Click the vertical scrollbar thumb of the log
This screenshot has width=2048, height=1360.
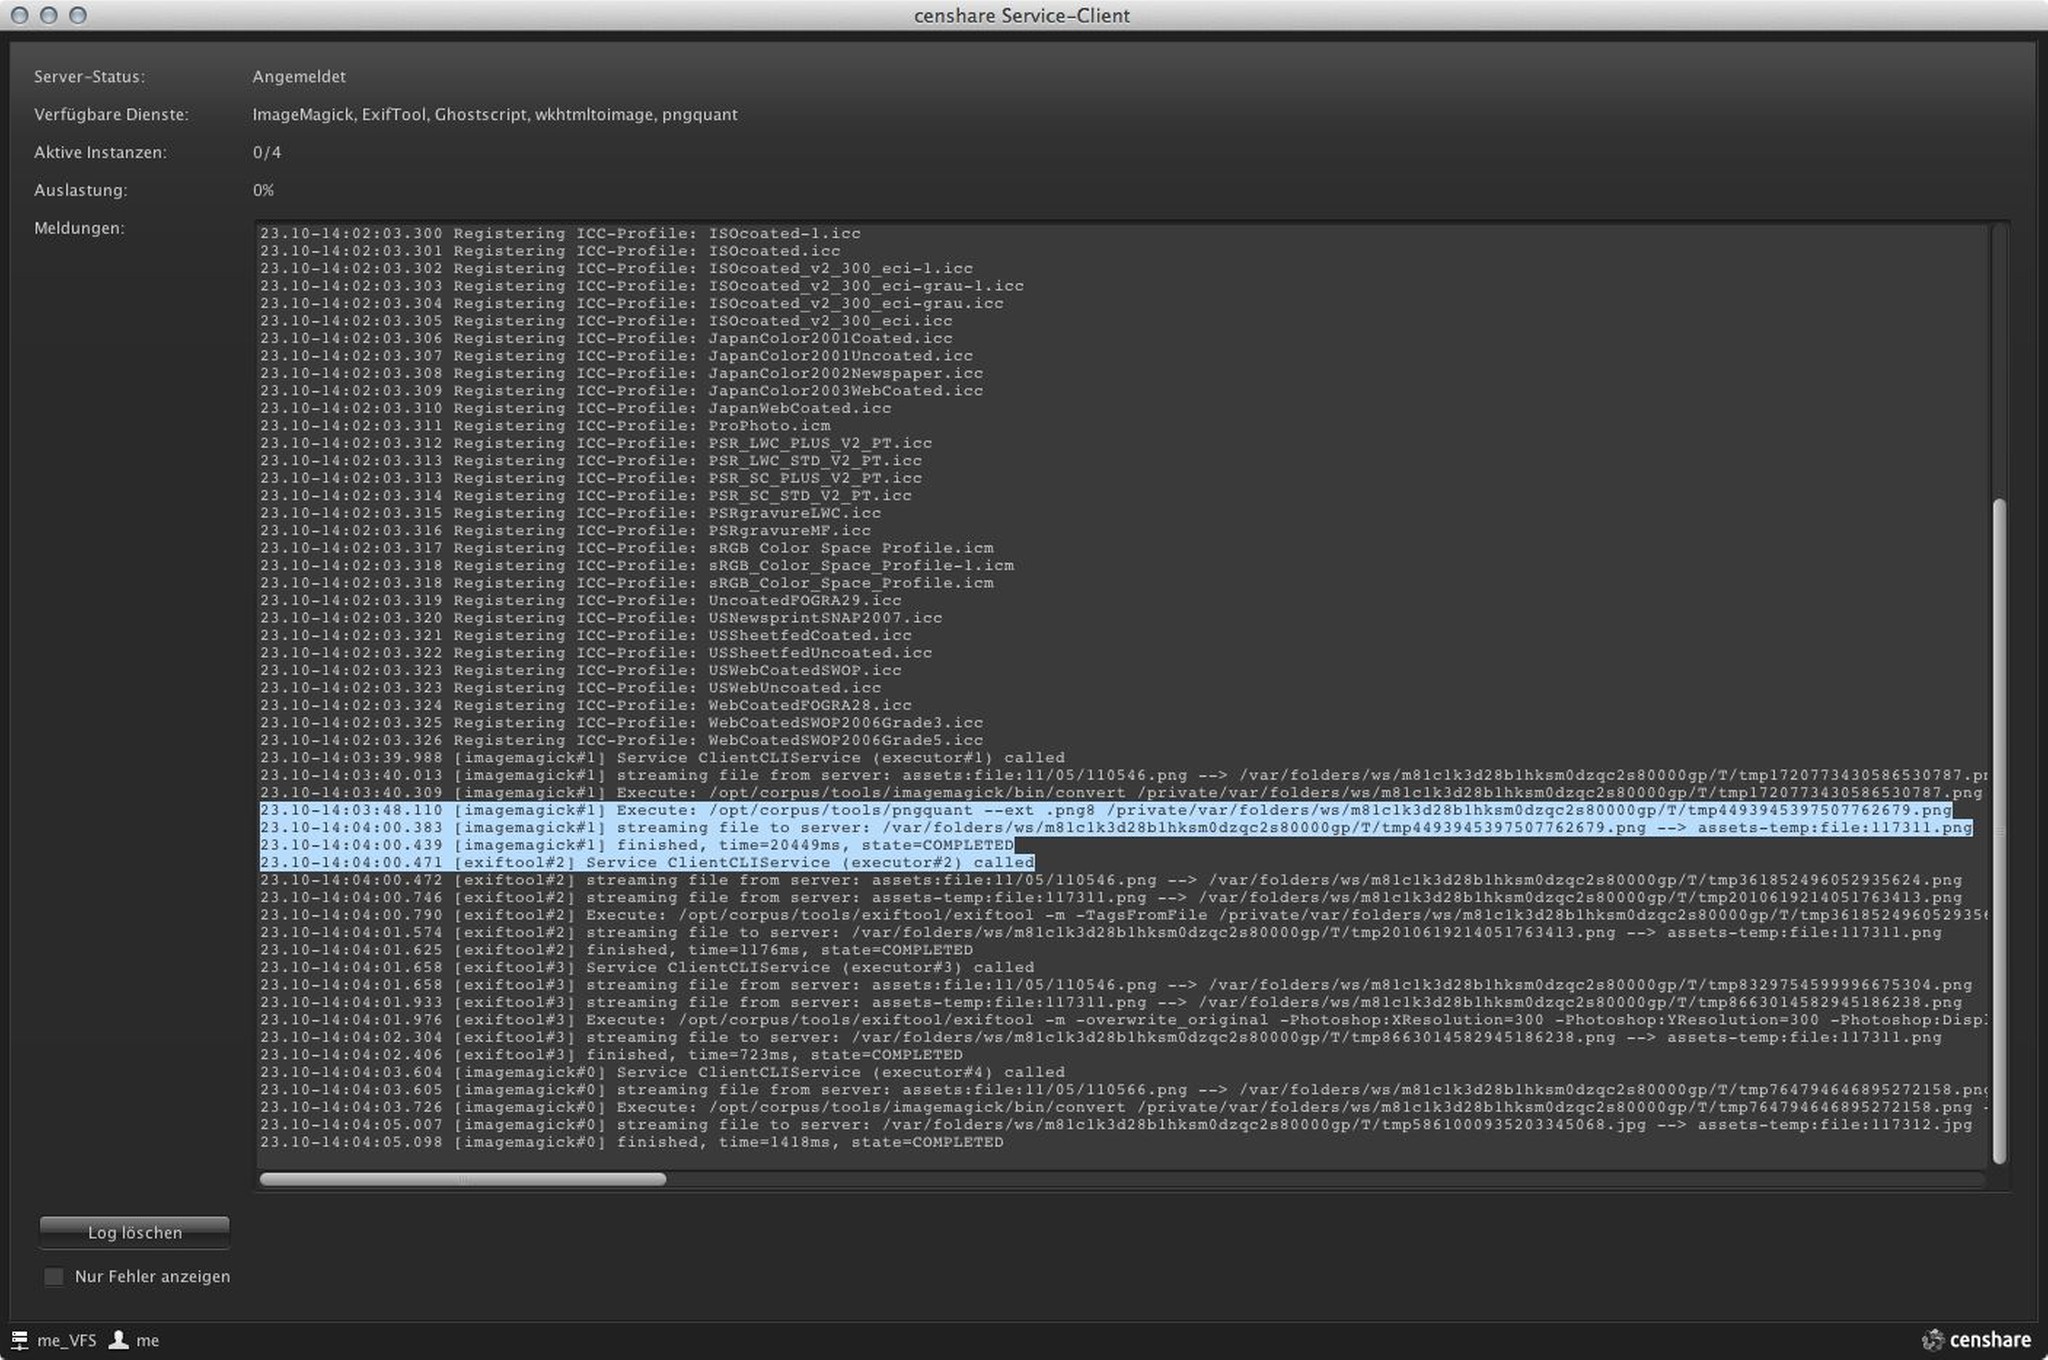coord(1999,830)
